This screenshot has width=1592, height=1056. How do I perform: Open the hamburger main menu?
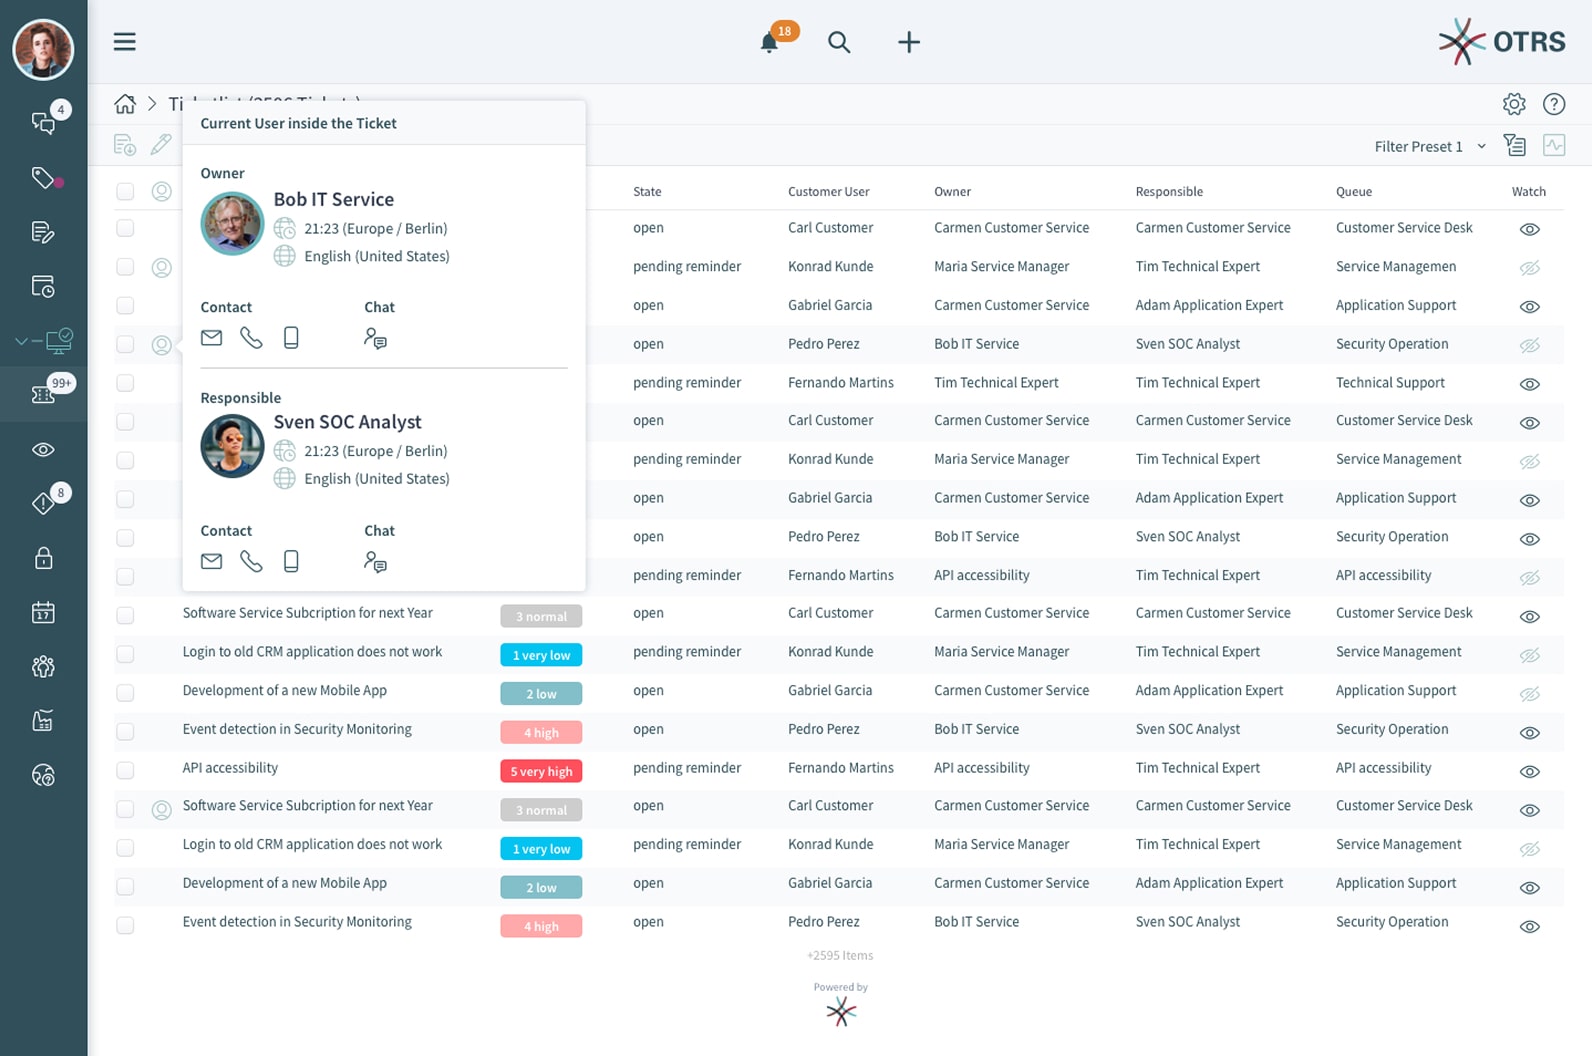pyautogui.click(x=124, y=42)
